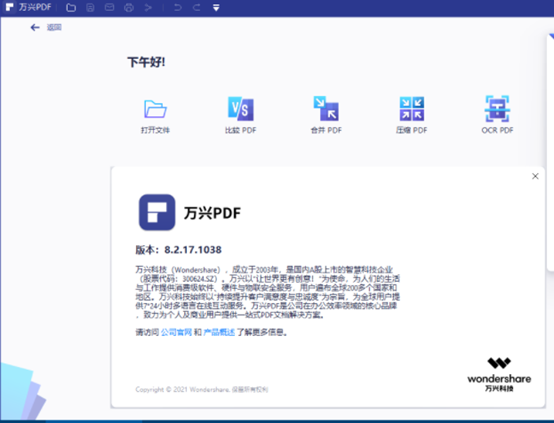554x423 pixels.
Task: Open the 公司官网 link
Action: (176, 332)
